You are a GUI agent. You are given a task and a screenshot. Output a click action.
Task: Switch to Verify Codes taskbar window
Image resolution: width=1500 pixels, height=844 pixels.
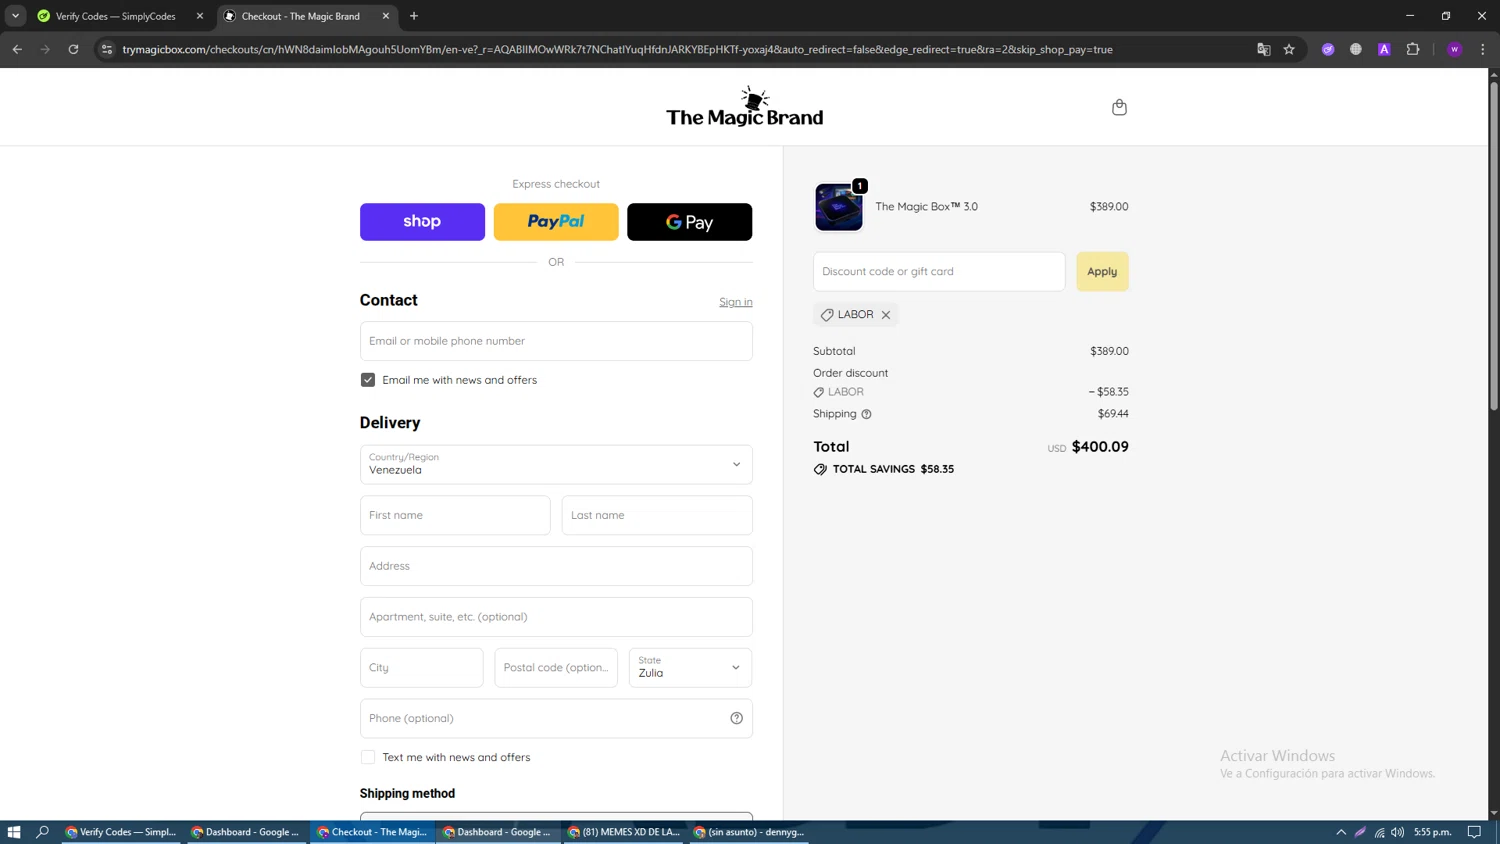coord(121,832)
